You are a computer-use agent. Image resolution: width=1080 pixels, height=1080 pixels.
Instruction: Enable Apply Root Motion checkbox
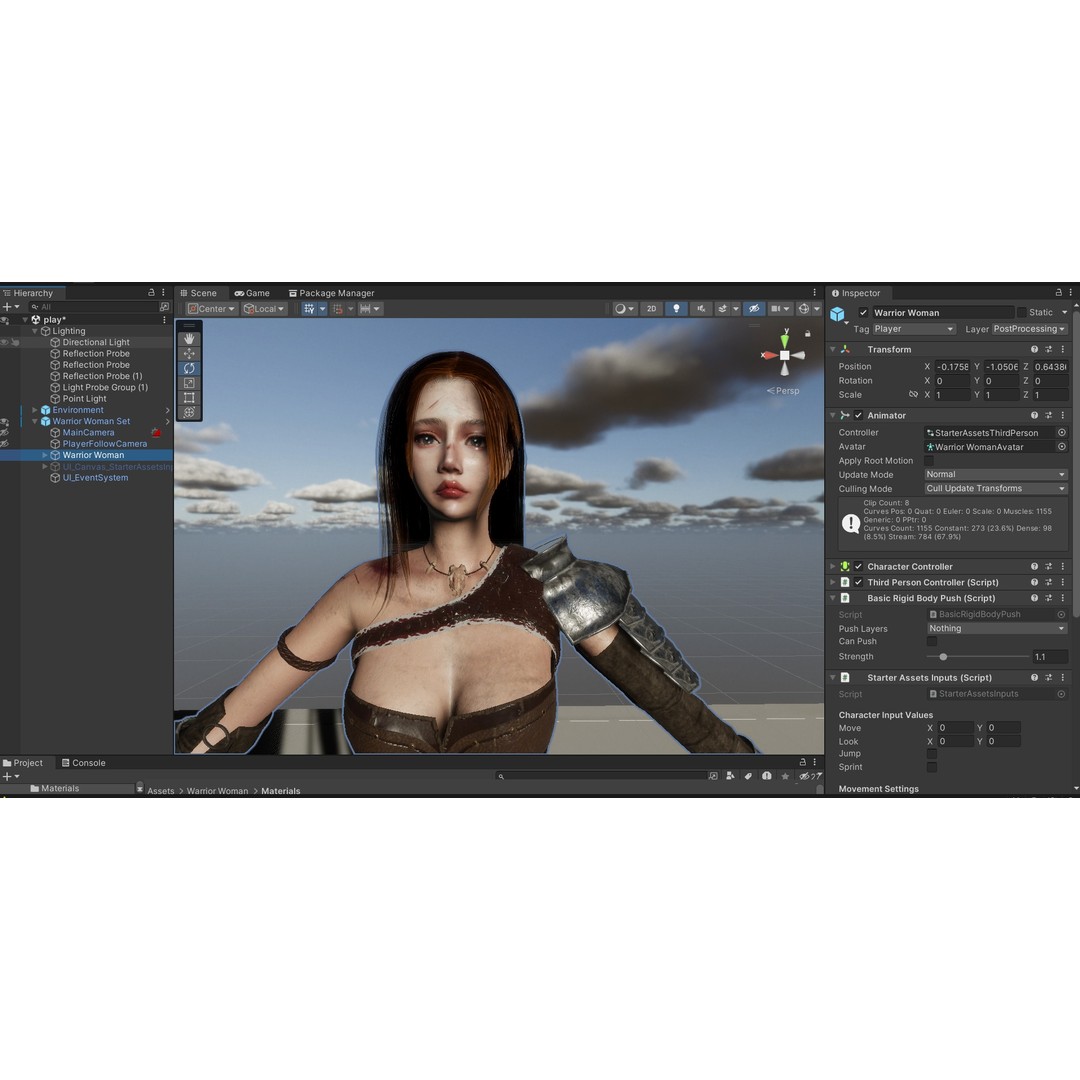pyautogui.click(x=928, y=461)
